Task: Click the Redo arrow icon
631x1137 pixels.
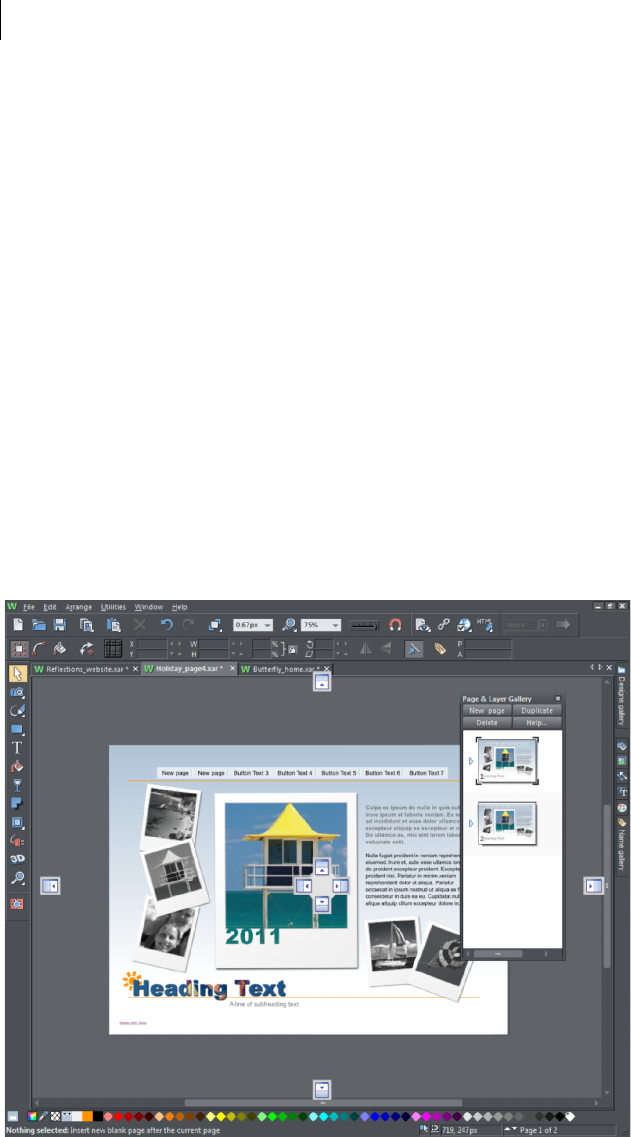Action: [x=189, y=624]
